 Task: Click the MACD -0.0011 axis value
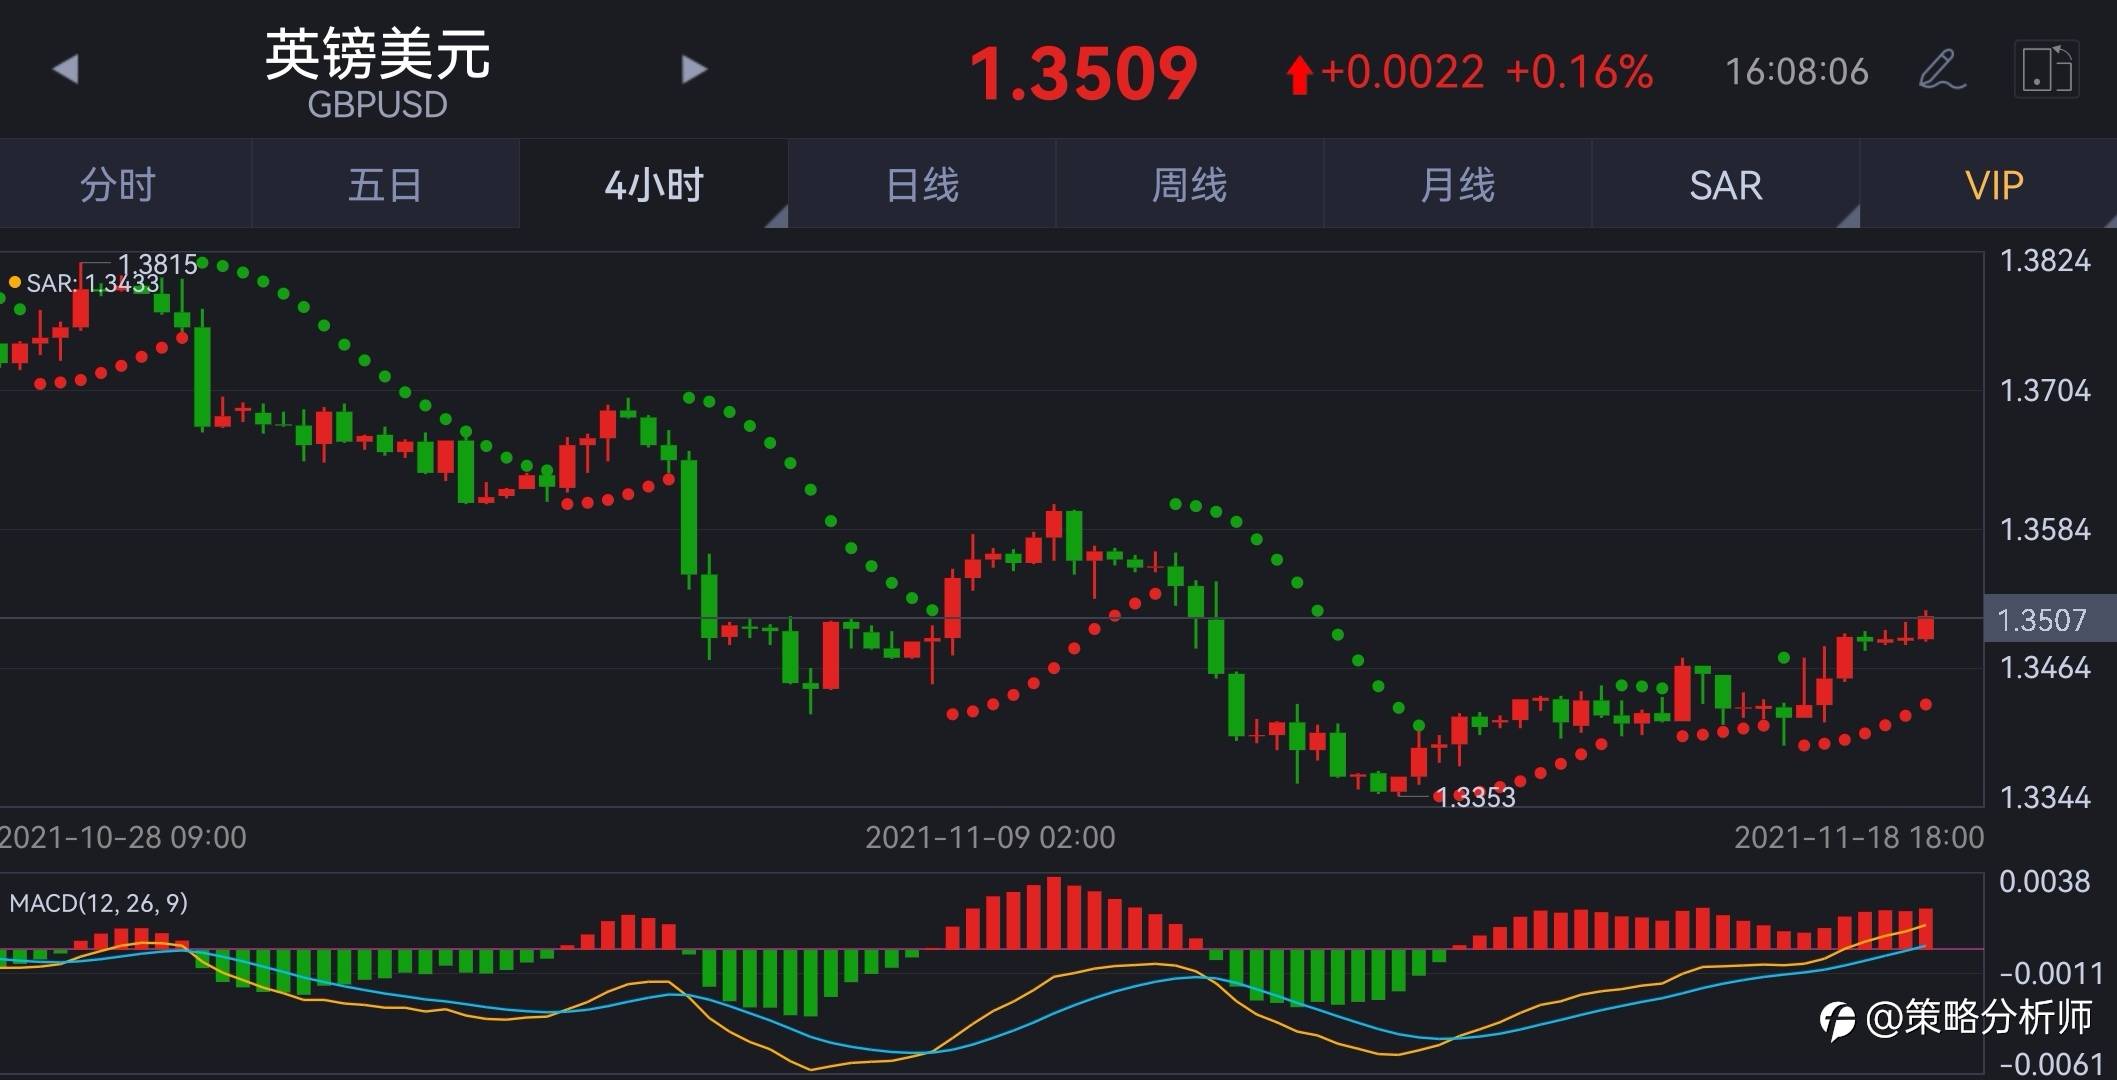click(x=2051, y=972)
